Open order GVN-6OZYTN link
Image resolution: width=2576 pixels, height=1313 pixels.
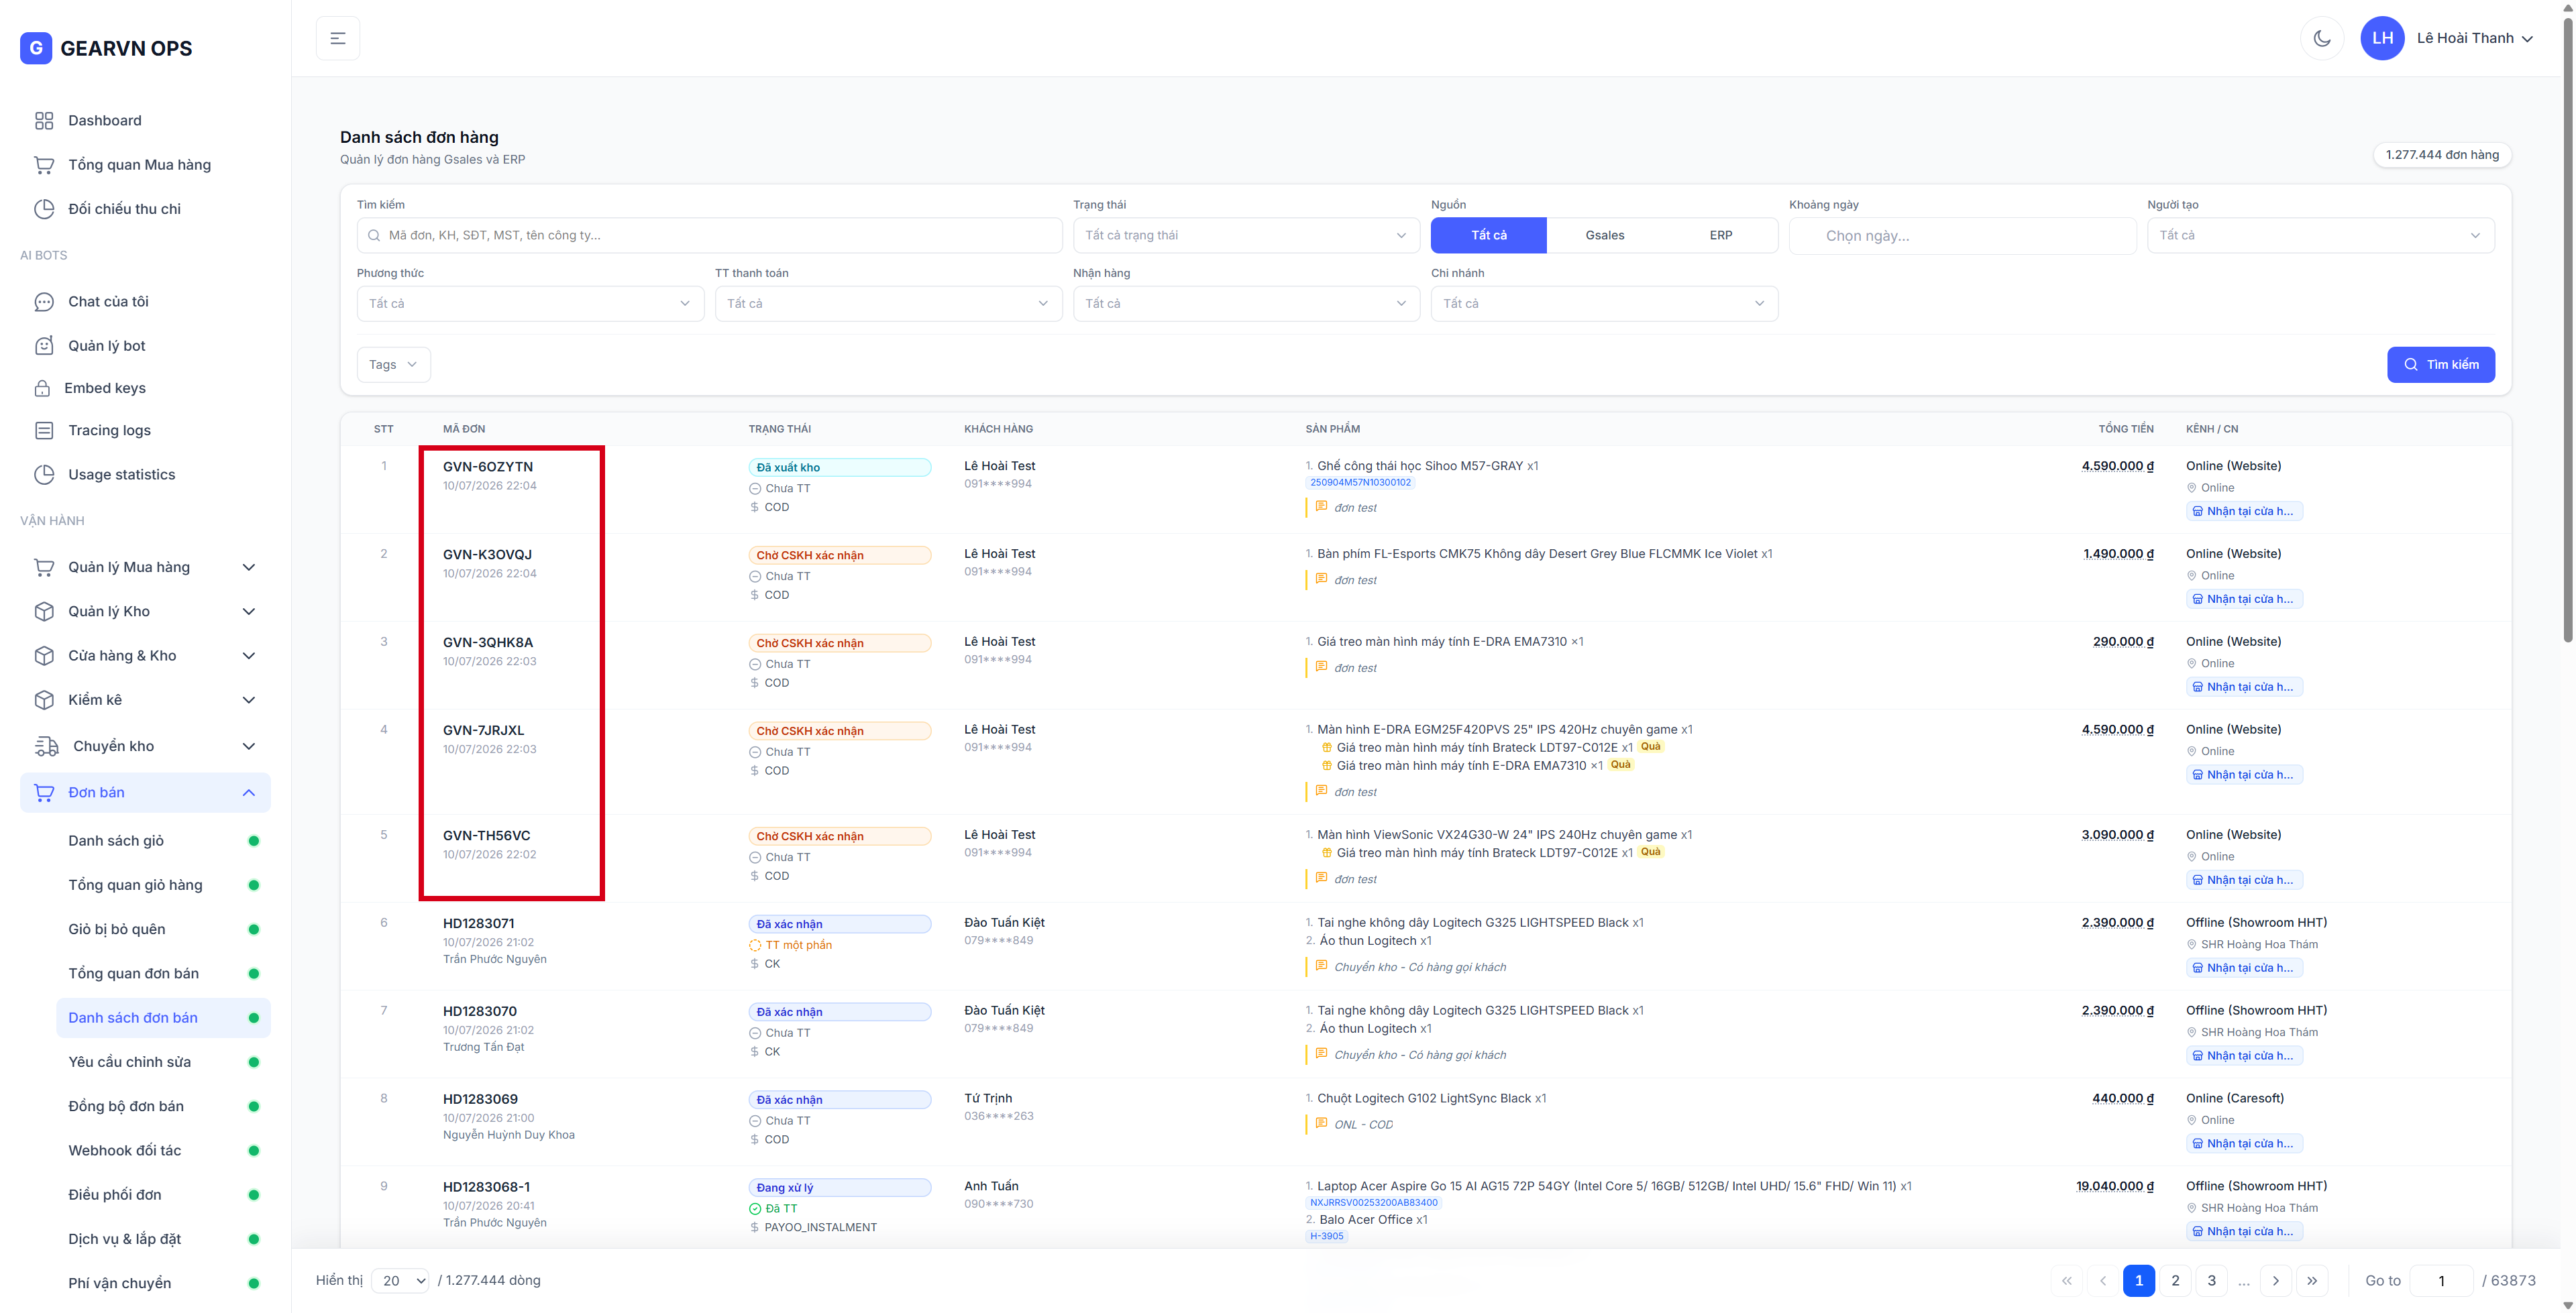point(488,467)
